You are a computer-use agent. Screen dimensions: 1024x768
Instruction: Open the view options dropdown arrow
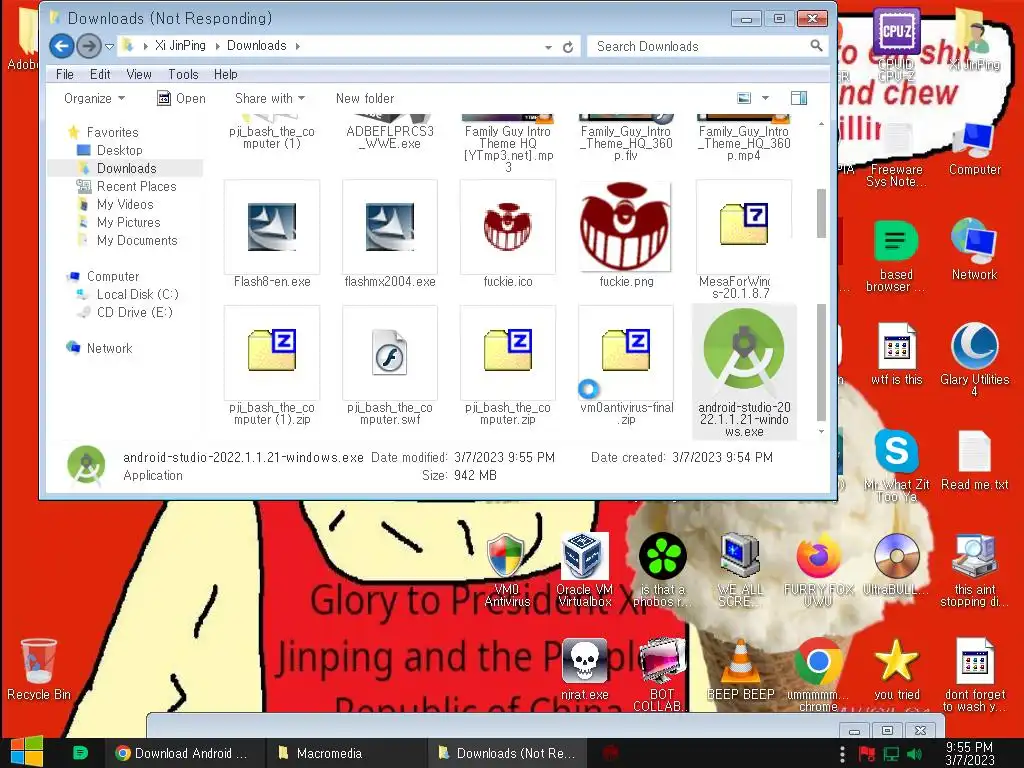(765, 98)
